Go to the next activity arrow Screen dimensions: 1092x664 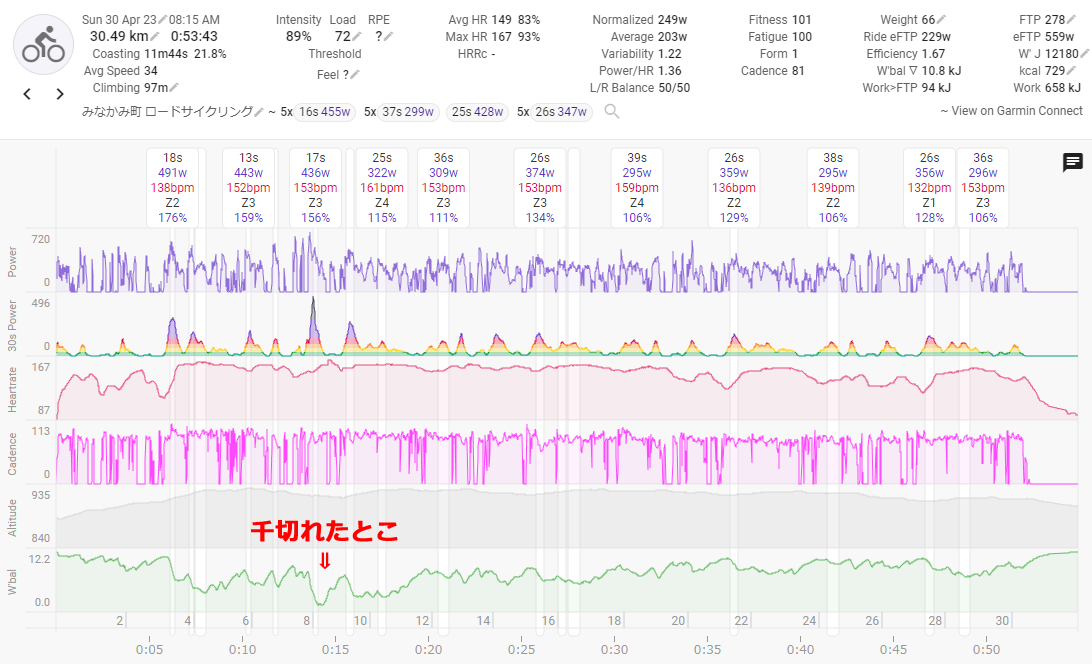pos(60,94)
